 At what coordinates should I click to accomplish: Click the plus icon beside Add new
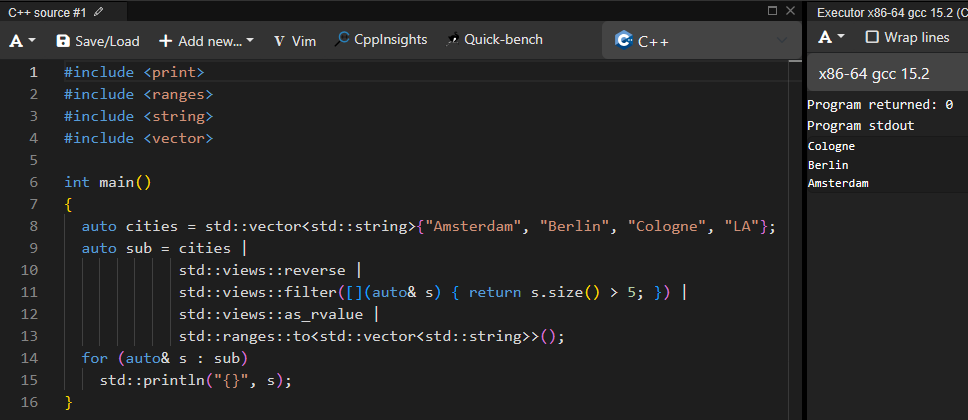165,41
